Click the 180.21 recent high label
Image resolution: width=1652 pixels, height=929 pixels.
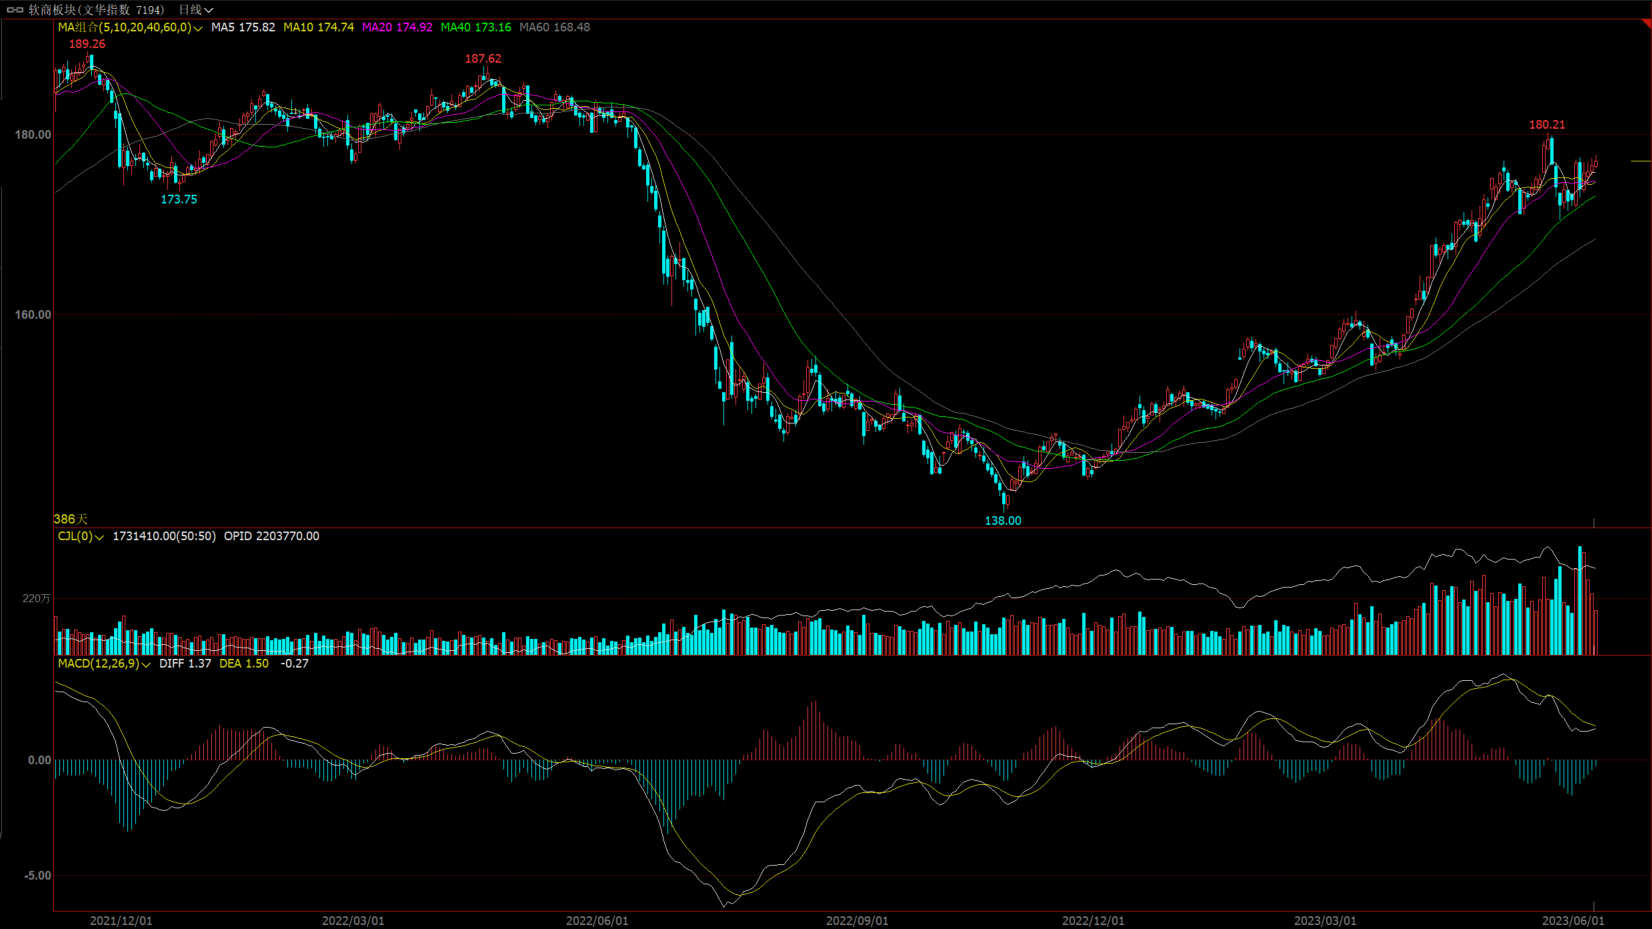1547,125
